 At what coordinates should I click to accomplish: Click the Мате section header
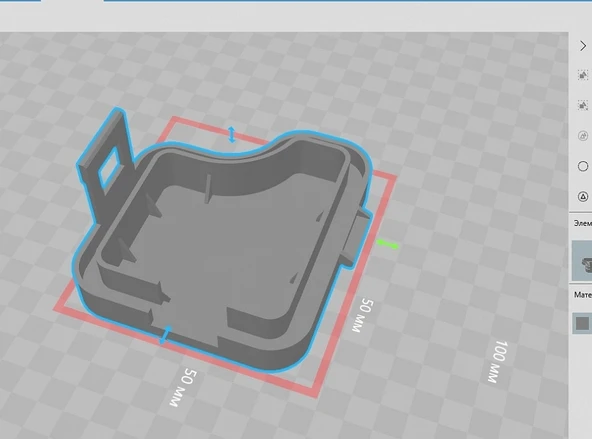tap(583, 295)
